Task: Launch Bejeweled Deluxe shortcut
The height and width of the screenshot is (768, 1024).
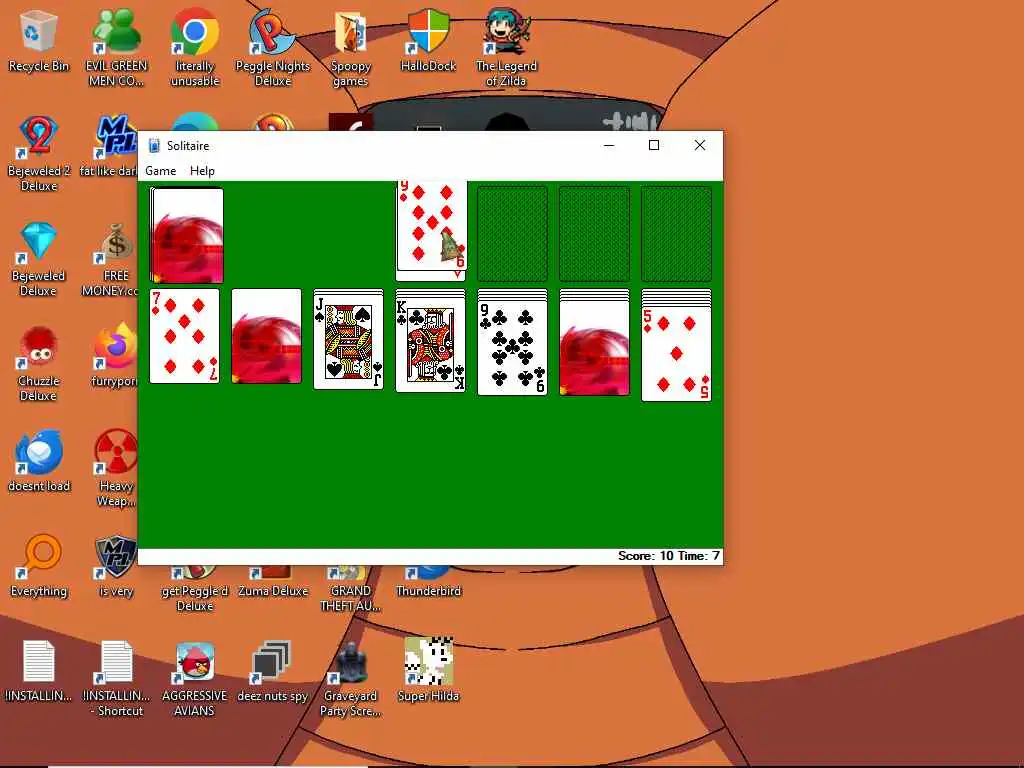Action: (39, 259)
